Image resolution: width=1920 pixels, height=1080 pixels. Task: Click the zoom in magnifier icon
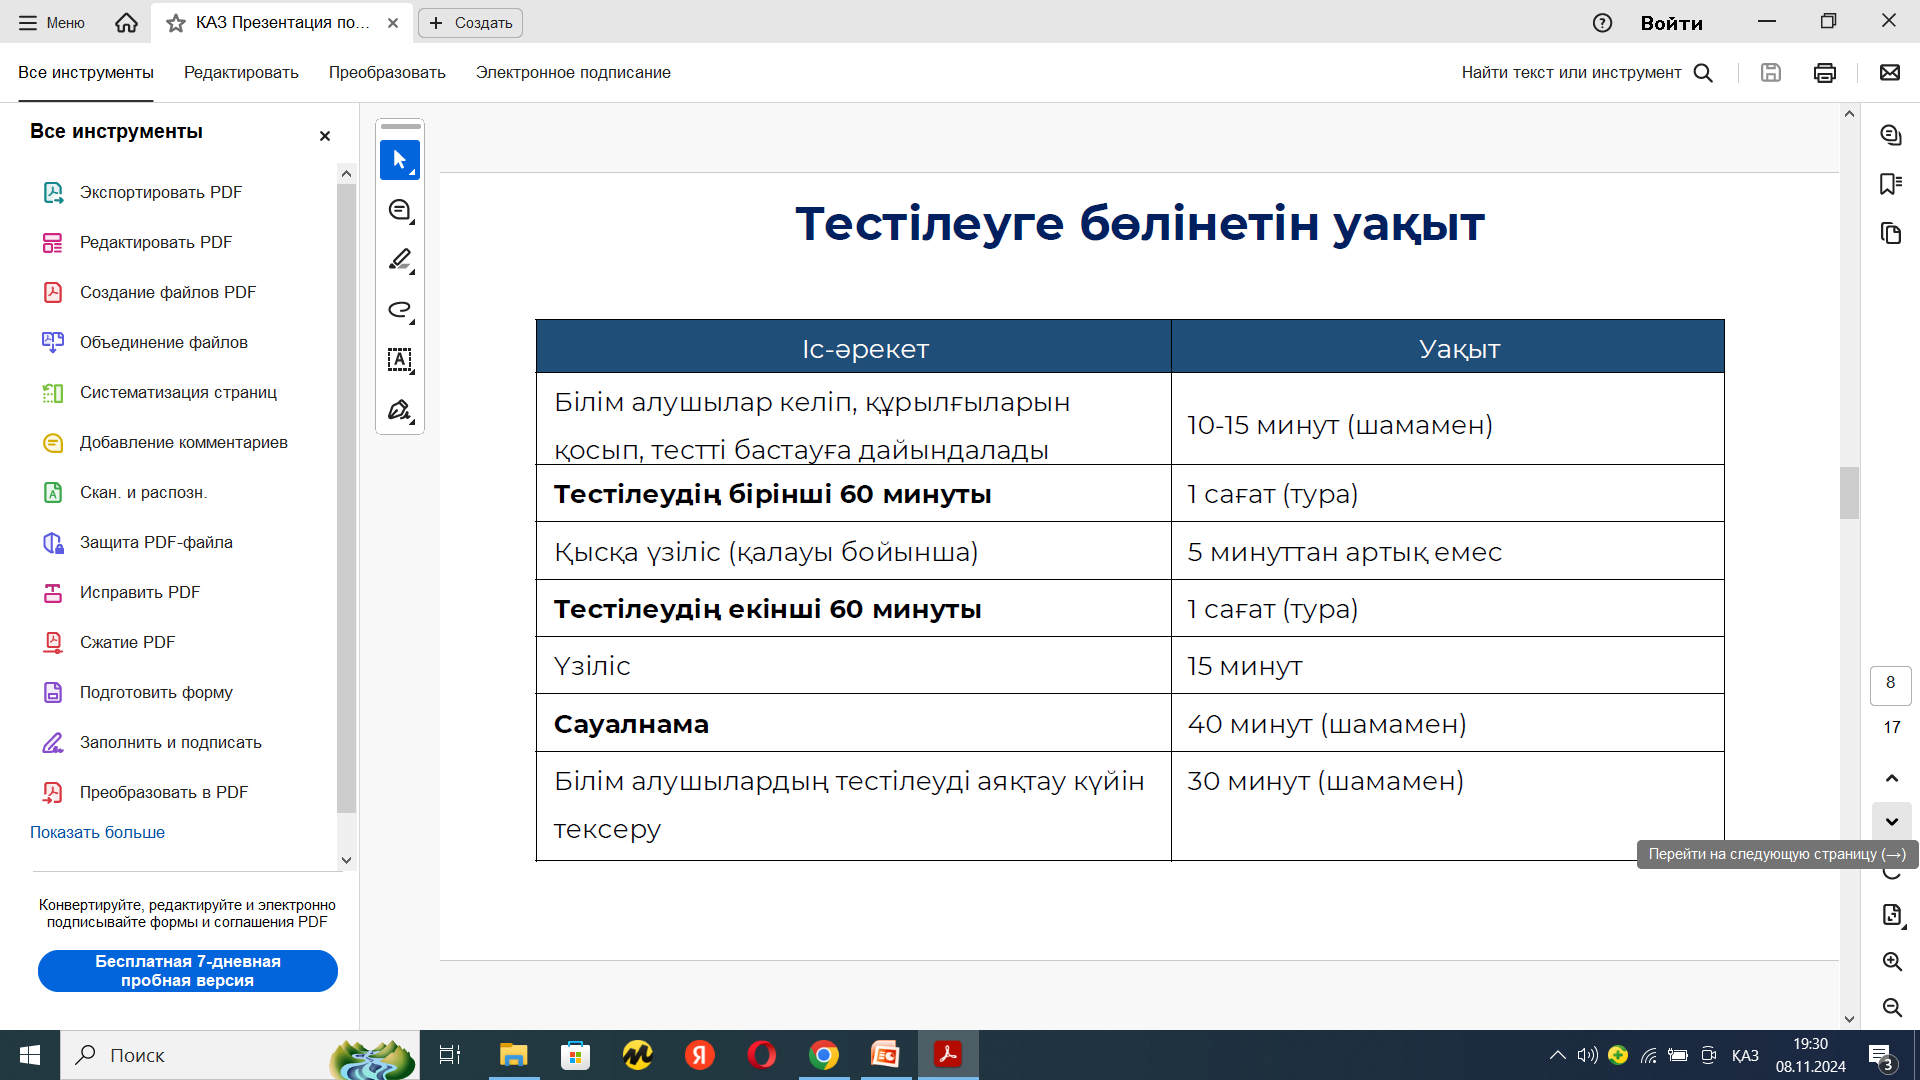pos(1891,962)
